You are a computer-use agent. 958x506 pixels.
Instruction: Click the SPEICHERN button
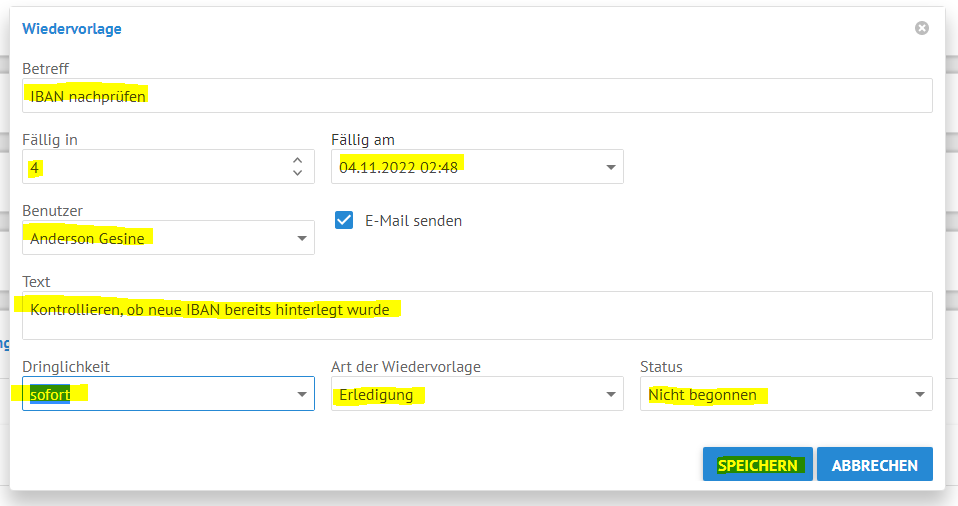[x=758, y=464]
